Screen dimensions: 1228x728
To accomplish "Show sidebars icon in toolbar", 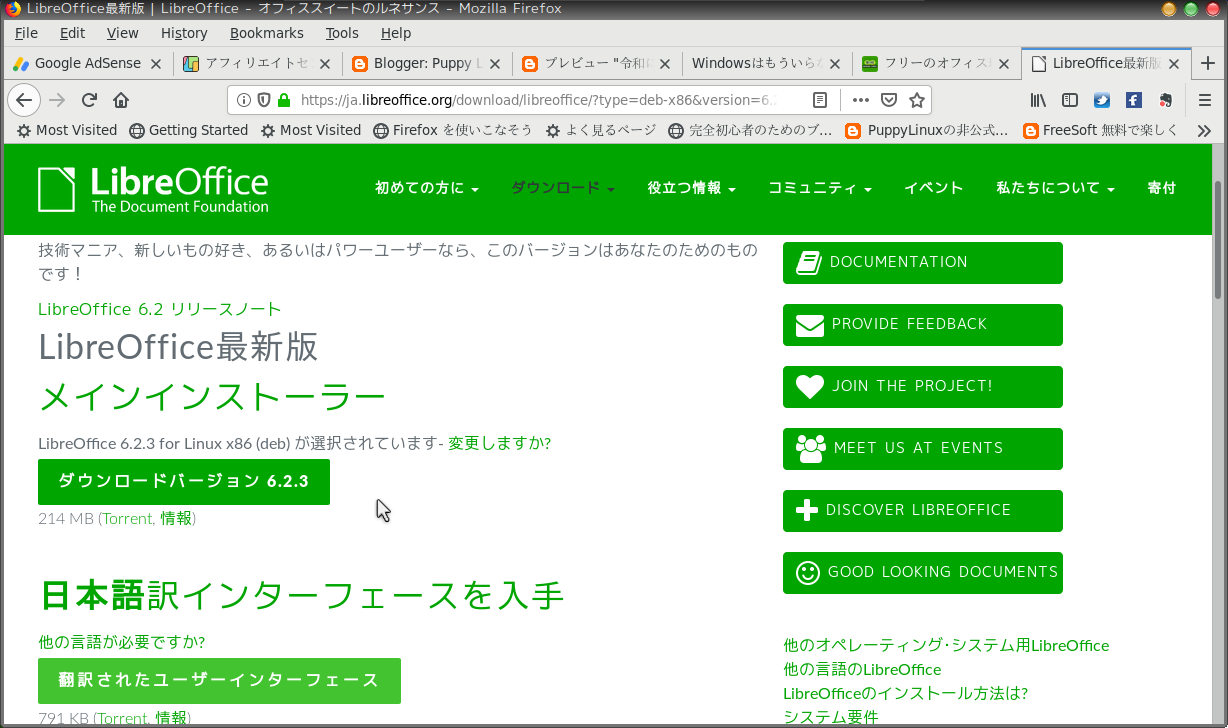I will [1070, 100].
